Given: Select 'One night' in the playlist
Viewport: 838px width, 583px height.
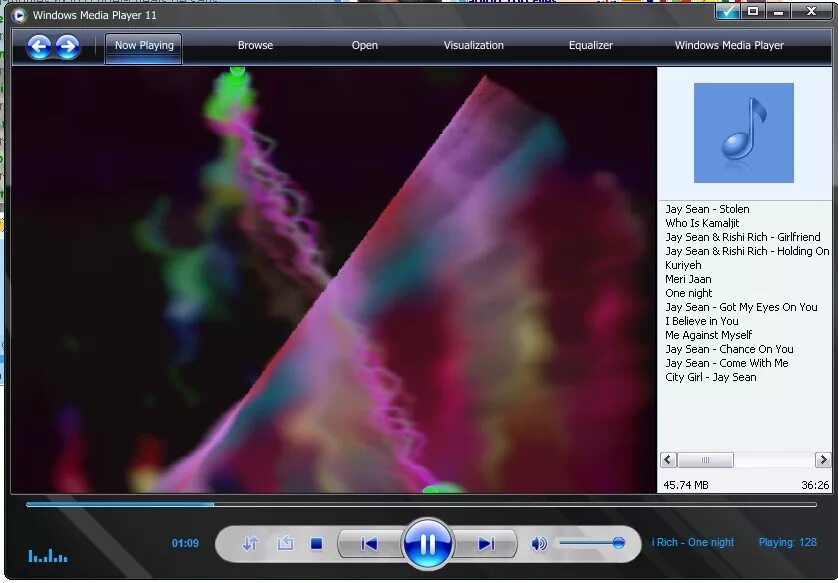Looking at the screenshot, I should click(688, 293).
